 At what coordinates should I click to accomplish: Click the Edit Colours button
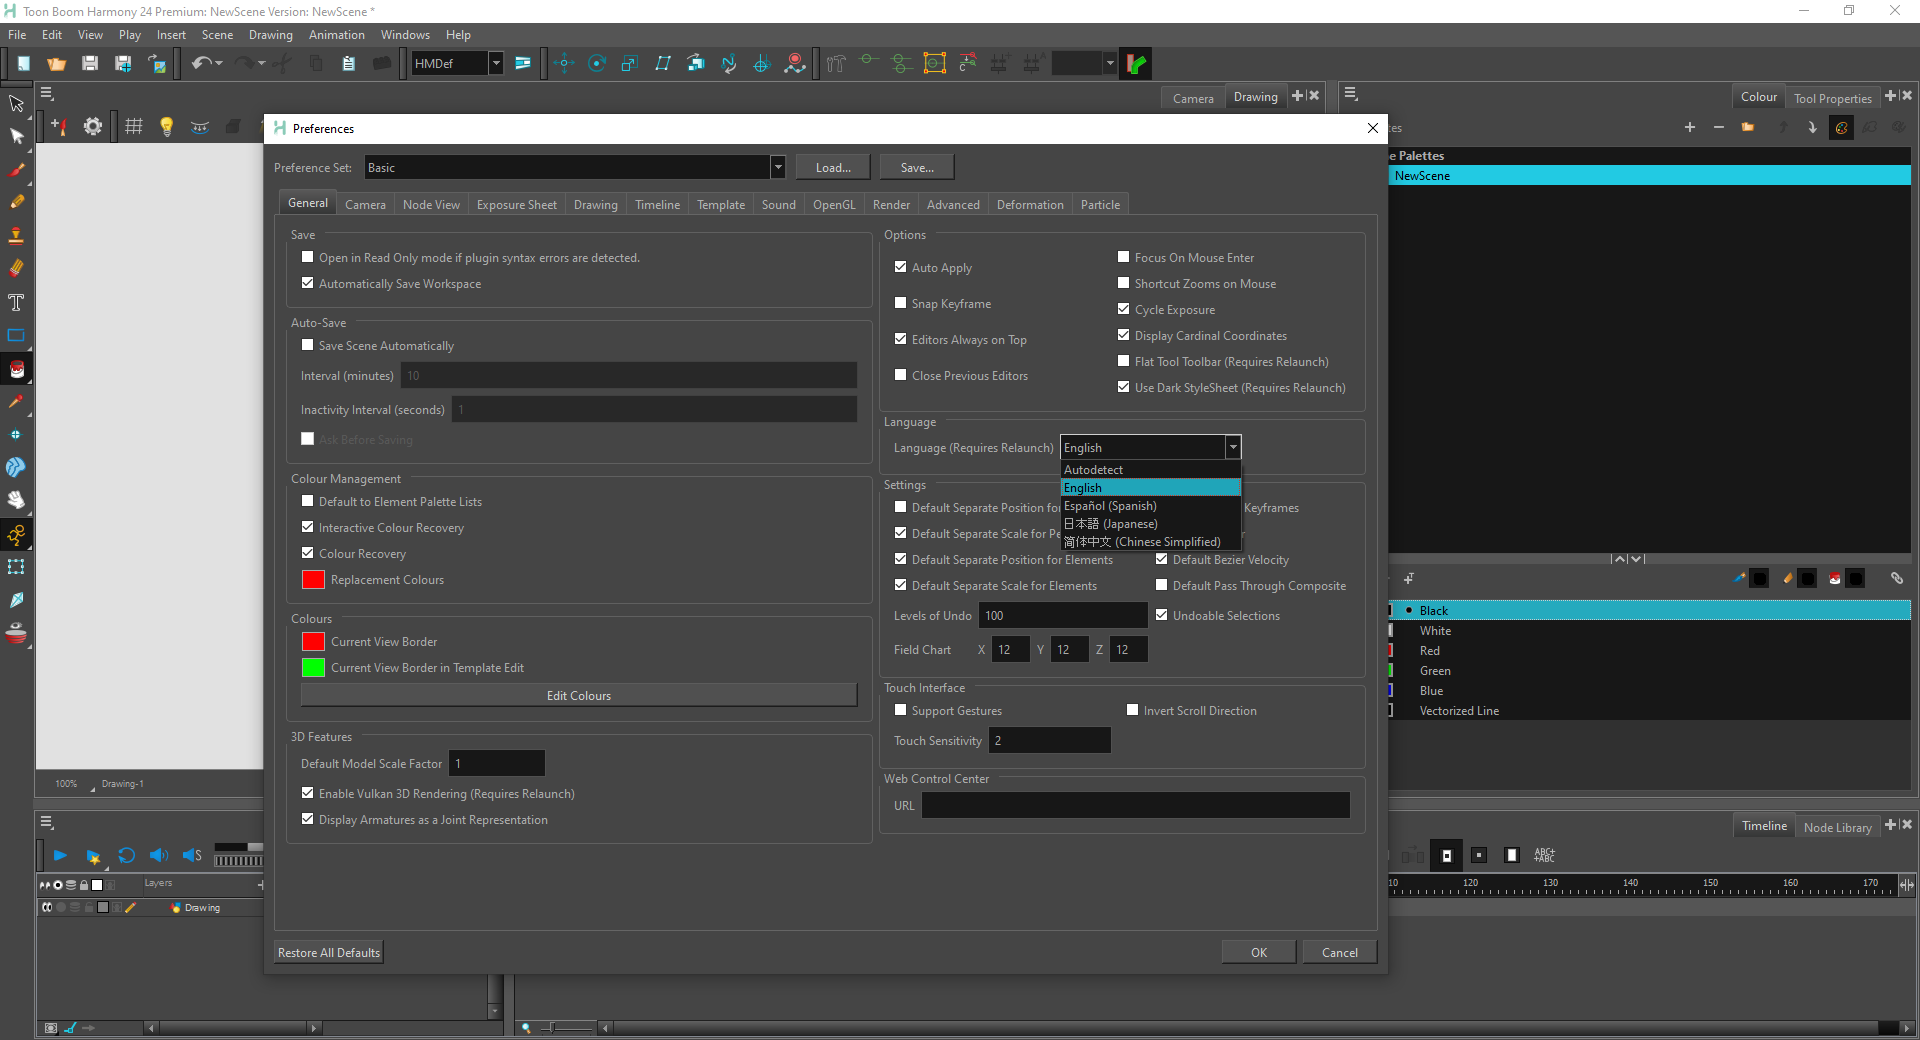pyautogui.click(x=579, y=696)
